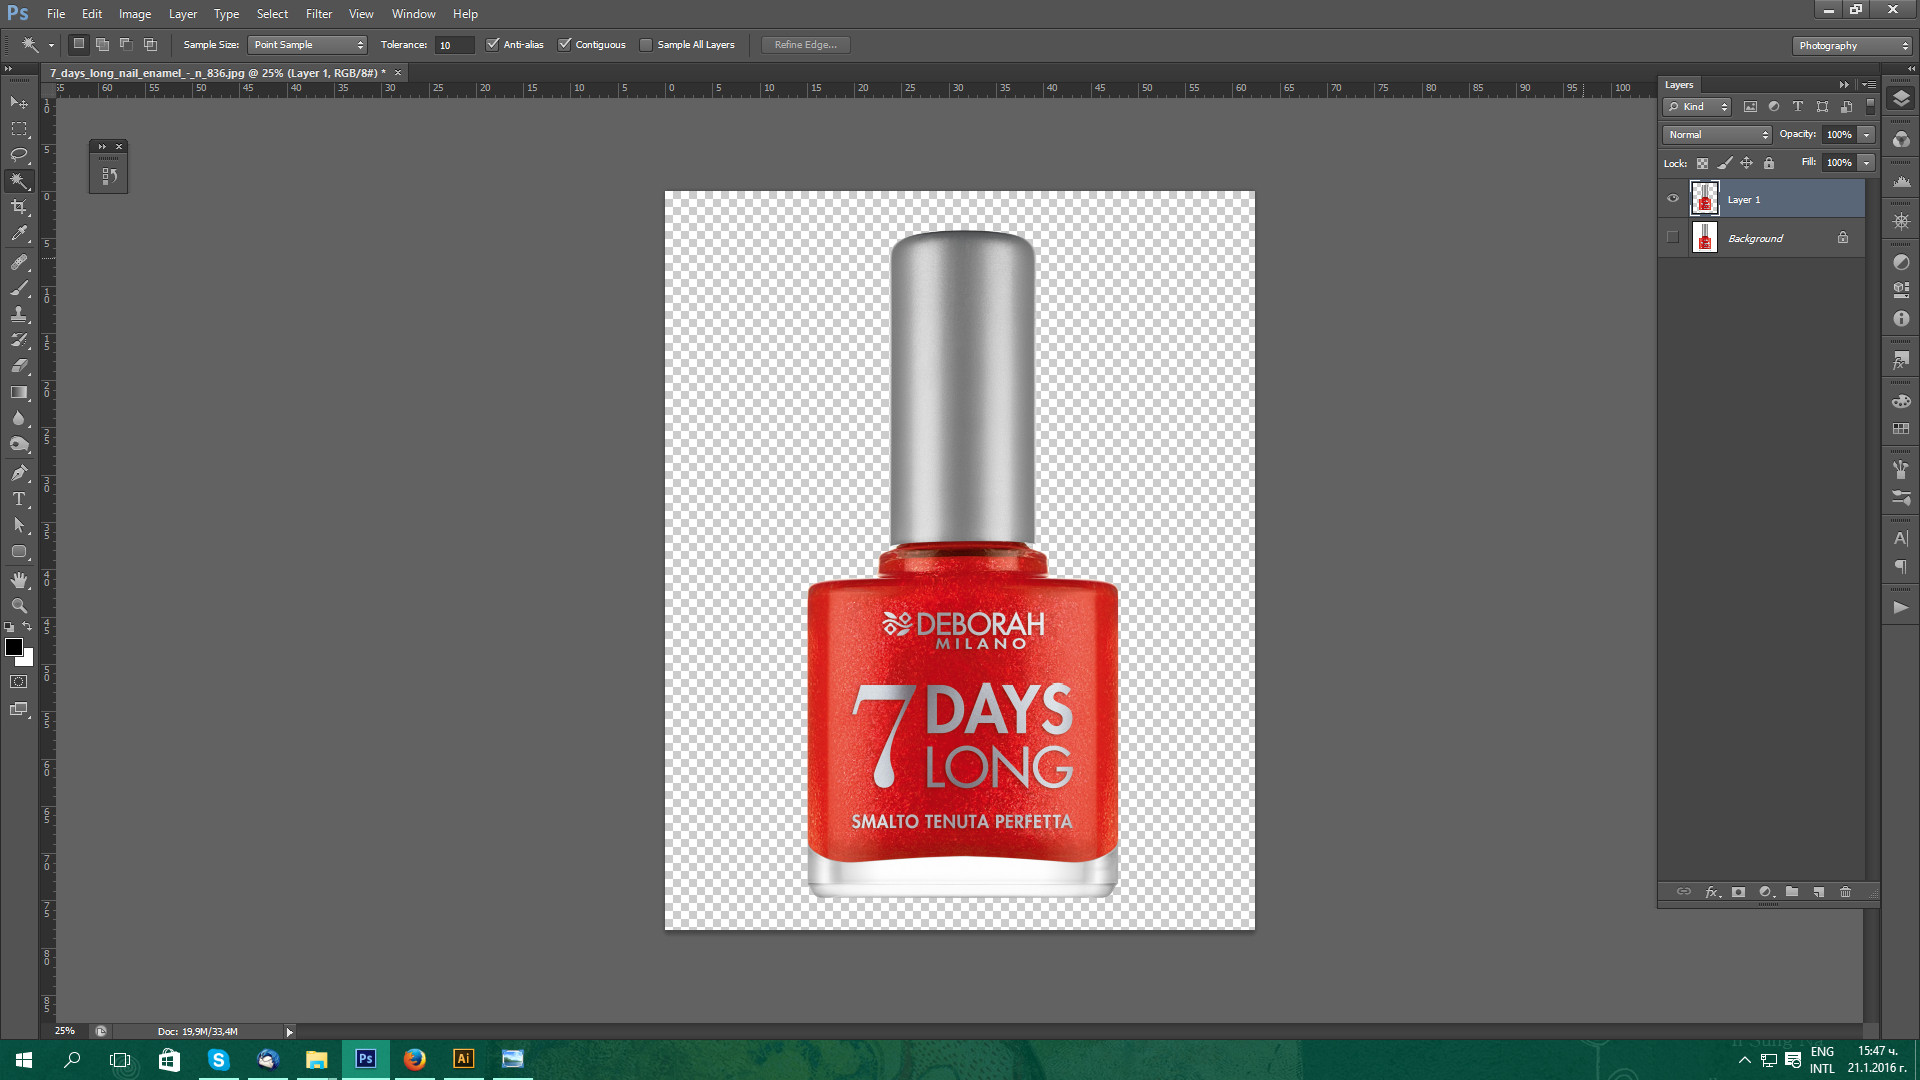Enable Sample All Layers checkbox

point(646,44)
